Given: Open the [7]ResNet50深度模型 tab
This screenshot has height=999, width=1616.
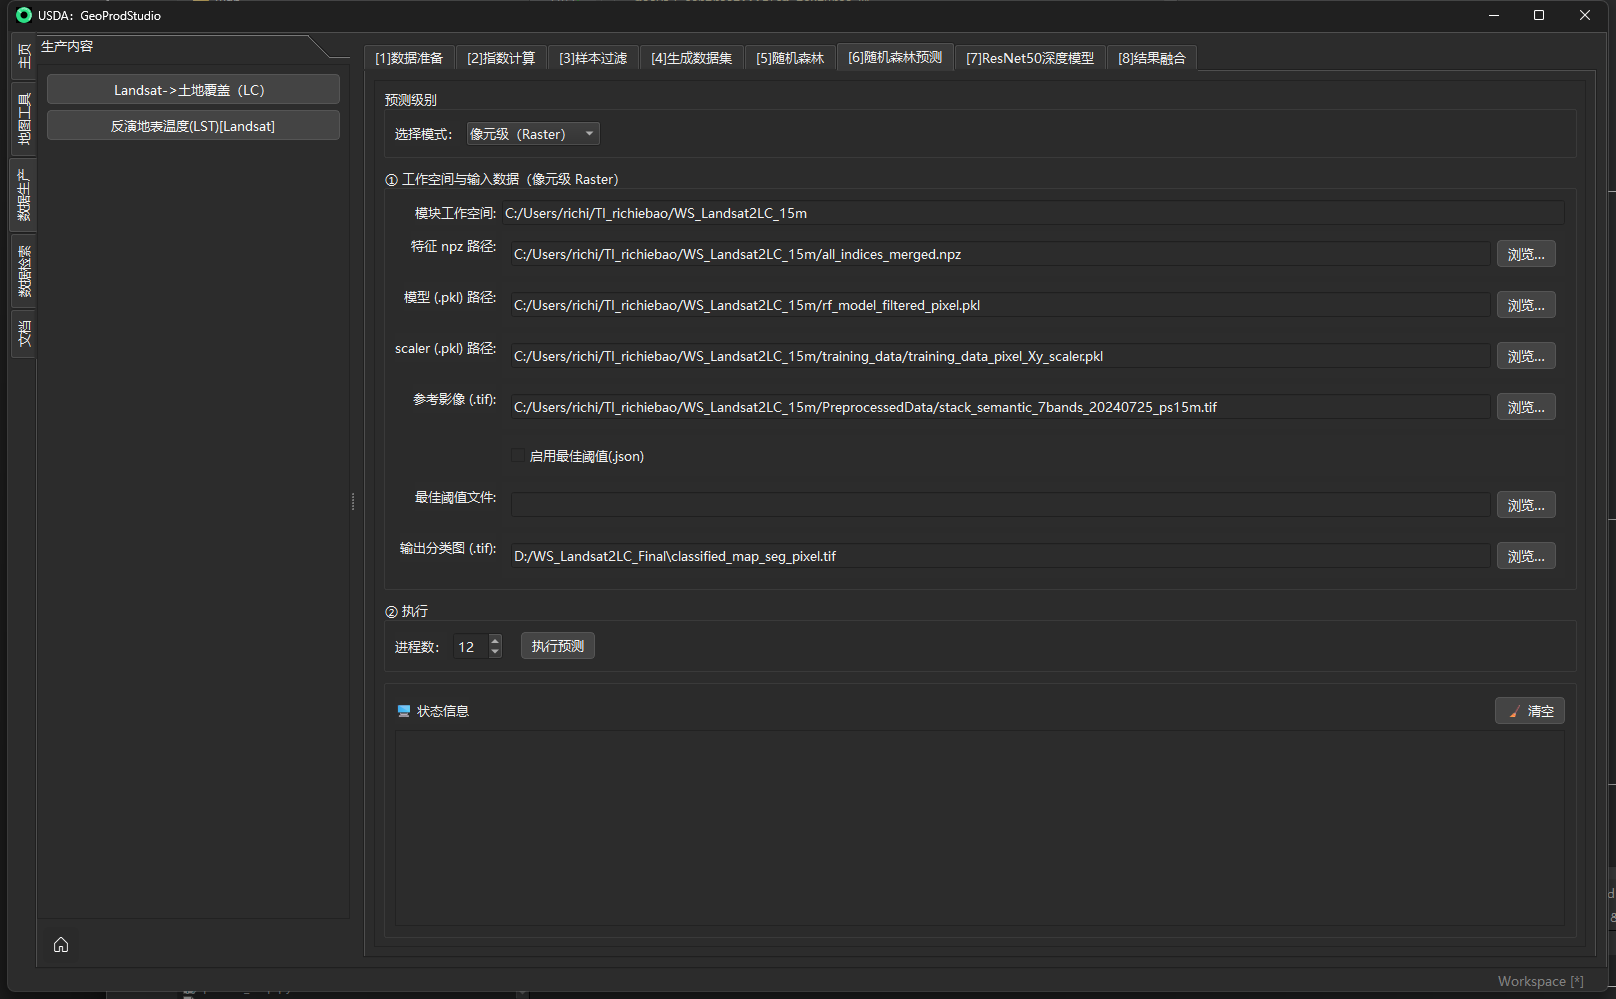Looking at the screenshot, I should tap(1029, 58).
